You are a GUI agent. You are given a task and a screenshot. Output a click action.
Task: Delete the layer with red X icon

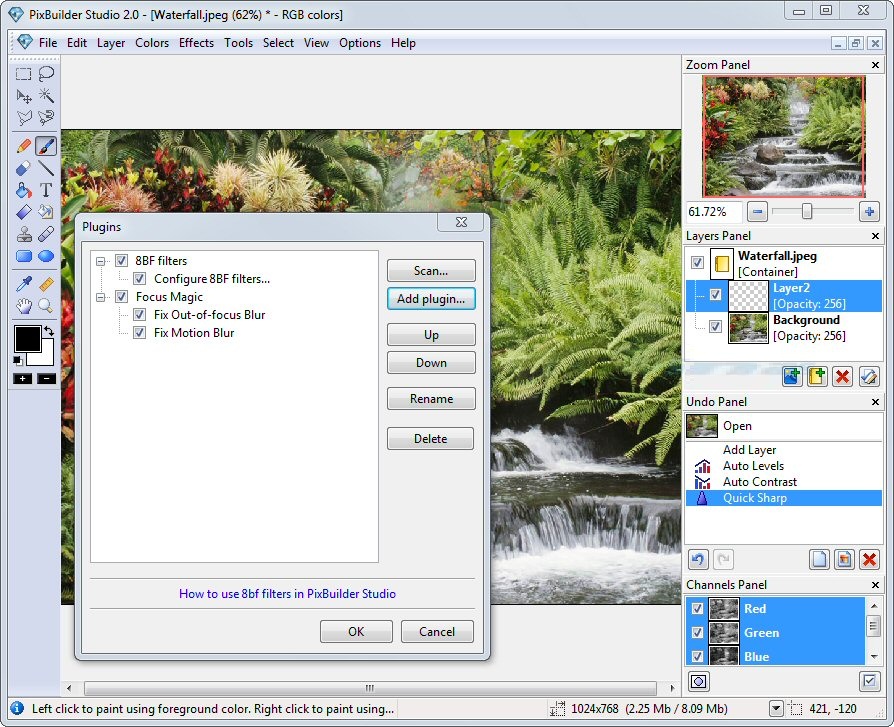click(843, 376)
